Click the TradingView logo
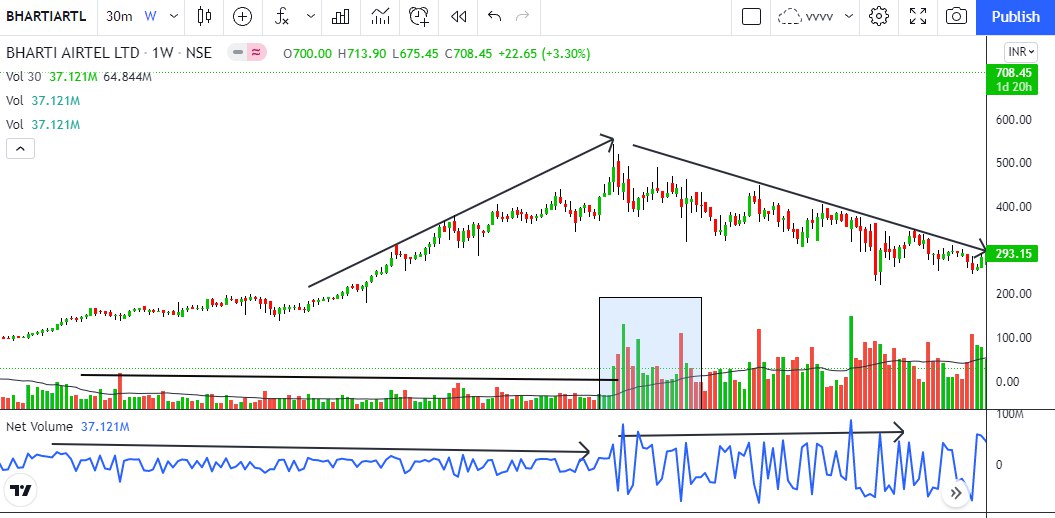The width and height of the screenshot is (1055, 518). coord(22,490)
